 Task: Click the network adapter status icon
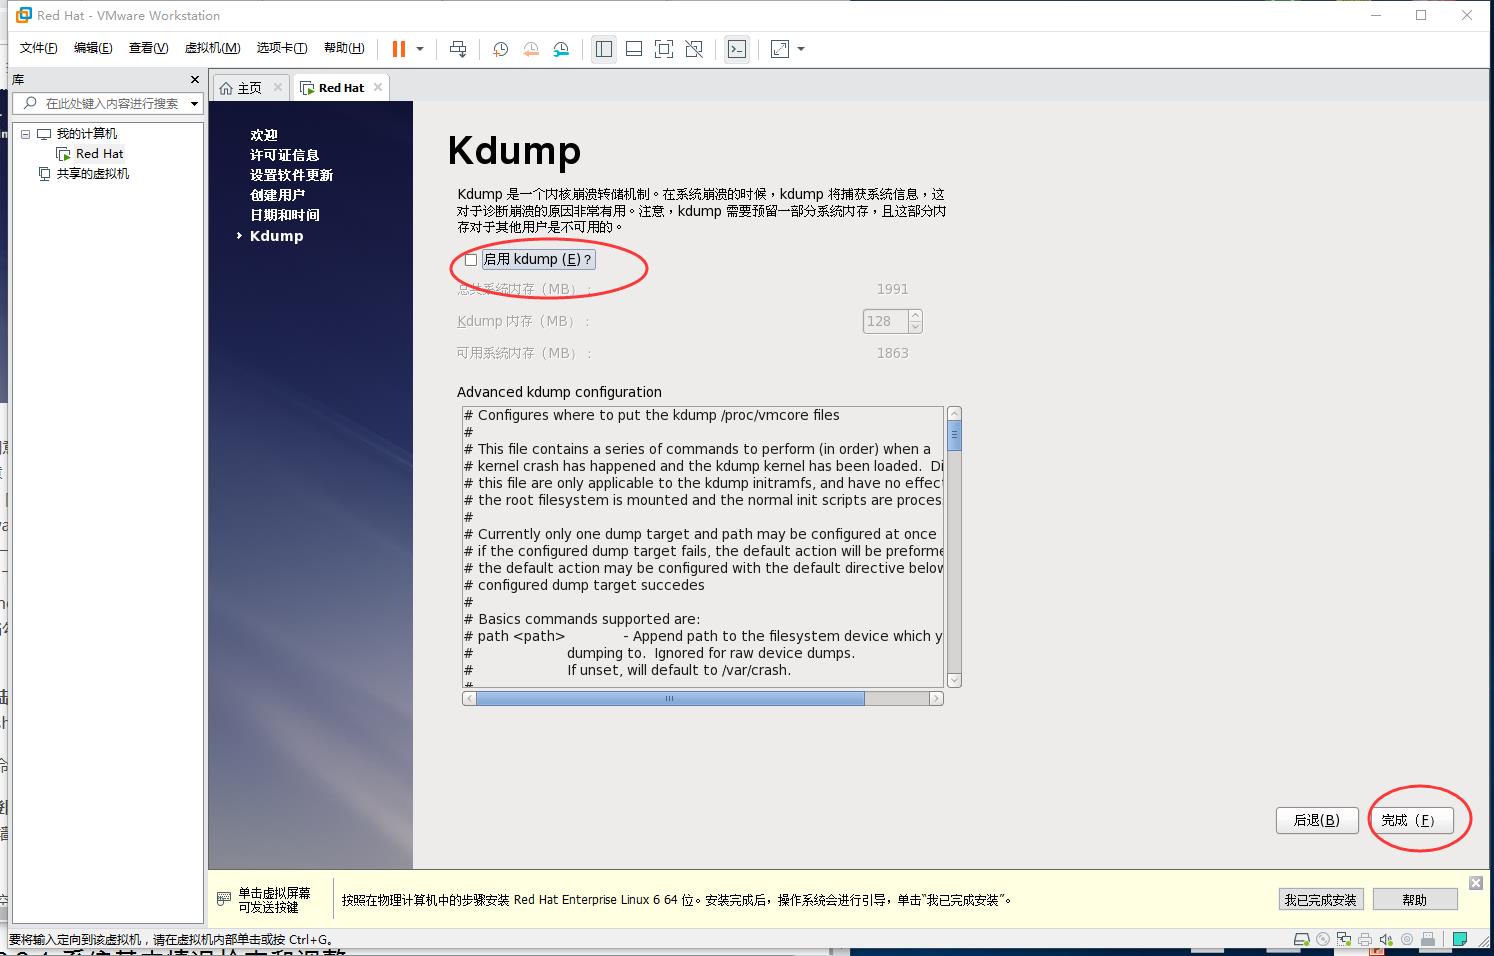pyautogui.click(x=1344, y=940)
